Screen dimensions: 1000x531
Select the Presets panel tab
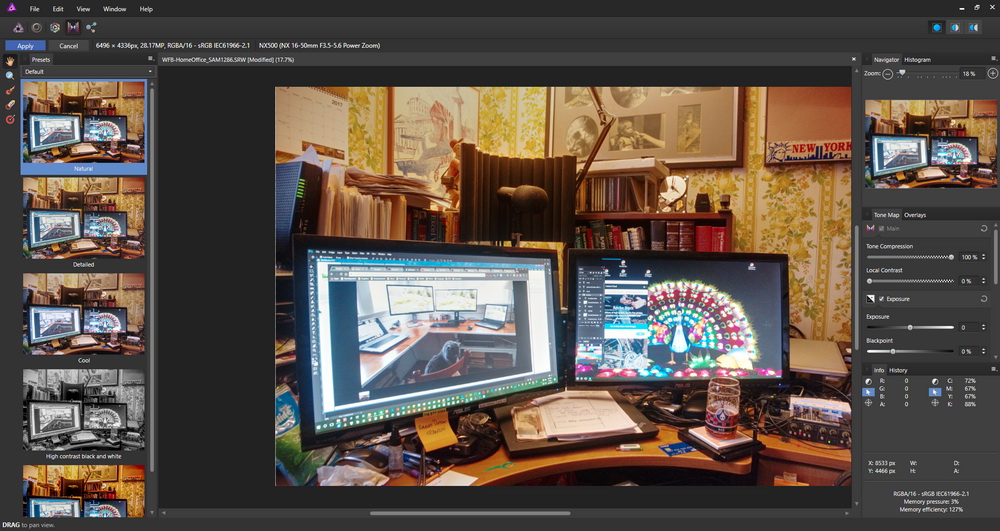coord(40,59)
